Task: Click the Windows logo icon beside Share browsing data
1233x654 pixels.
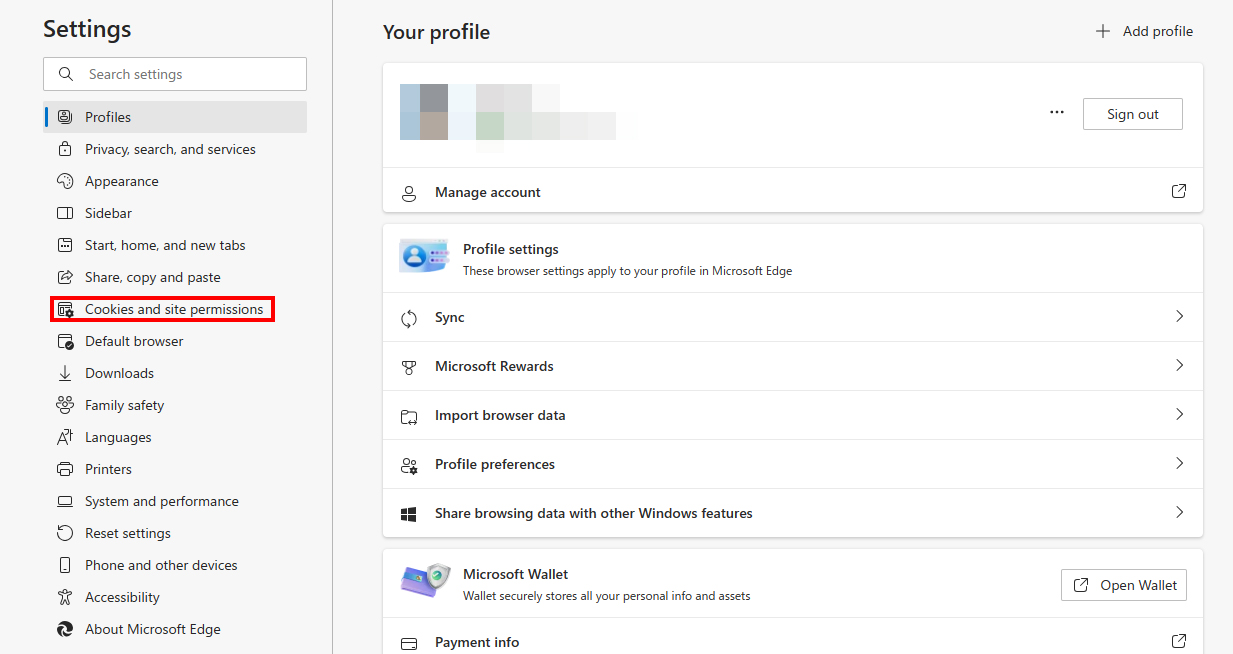Action: click(x=409, y=514)
